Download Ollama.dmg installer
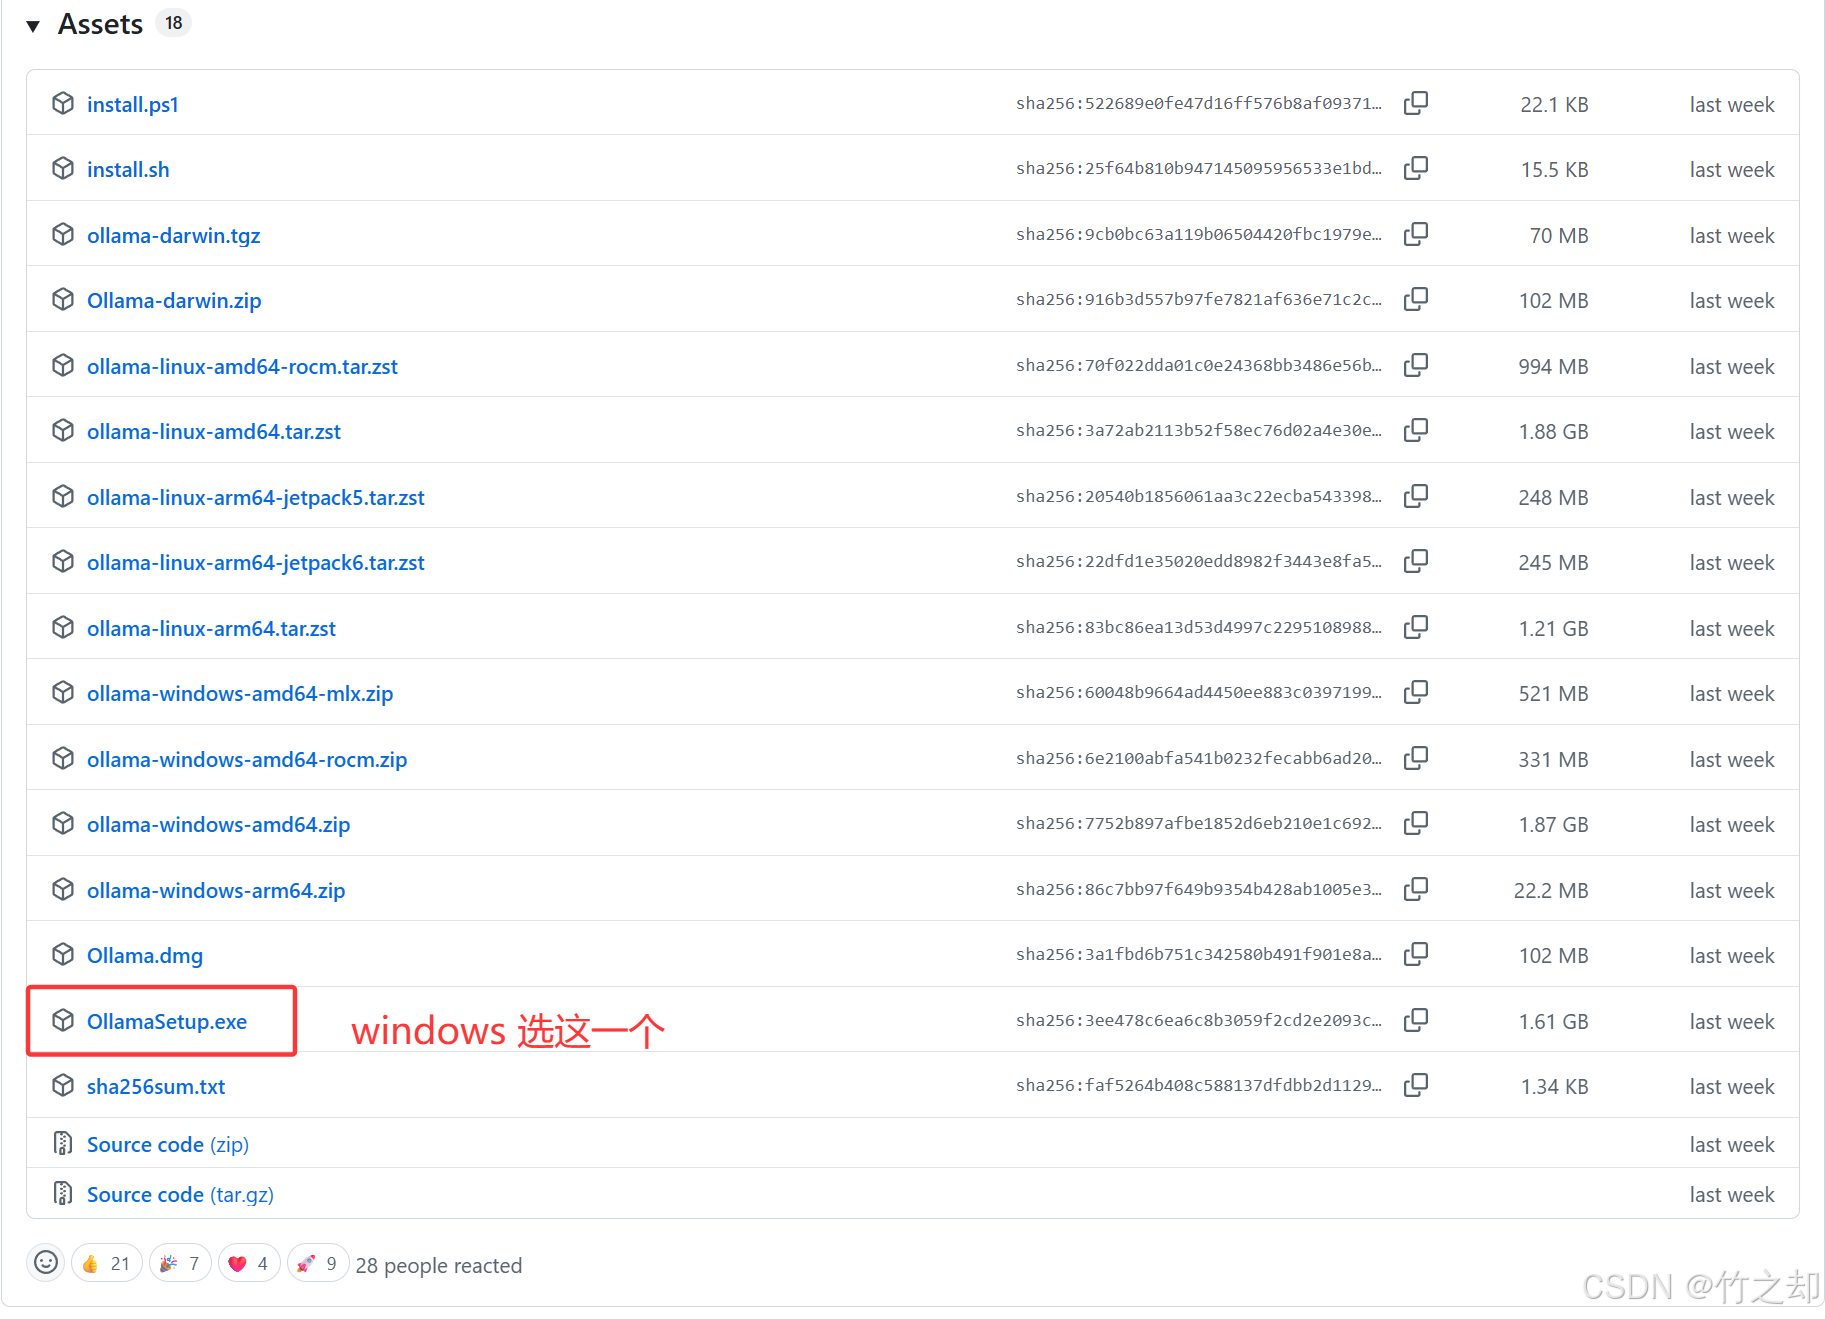The height and width of the screenshot is (1319, 1825). [145, 955]
